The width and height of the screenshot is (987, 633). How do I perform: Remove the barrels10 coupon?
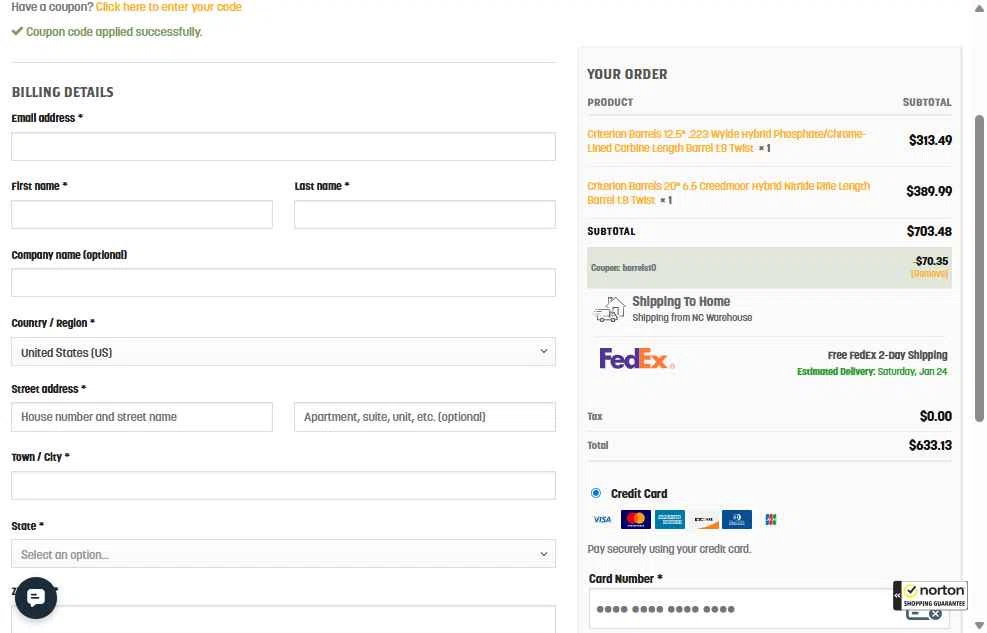point(929,274)
